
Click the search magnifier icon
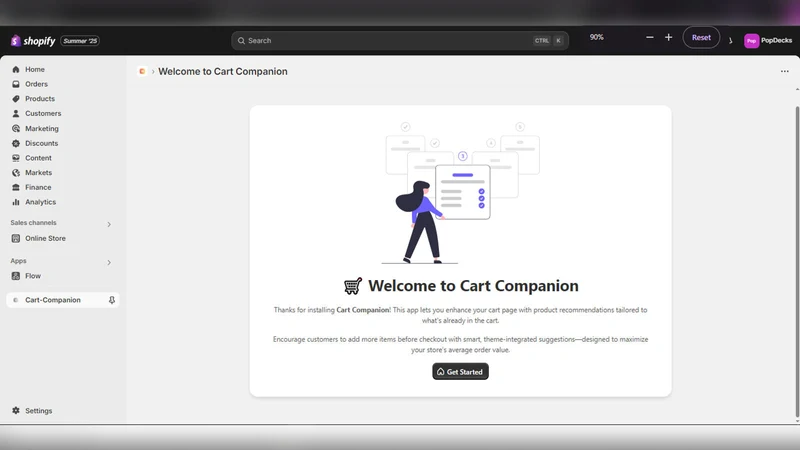coord(241,41)
